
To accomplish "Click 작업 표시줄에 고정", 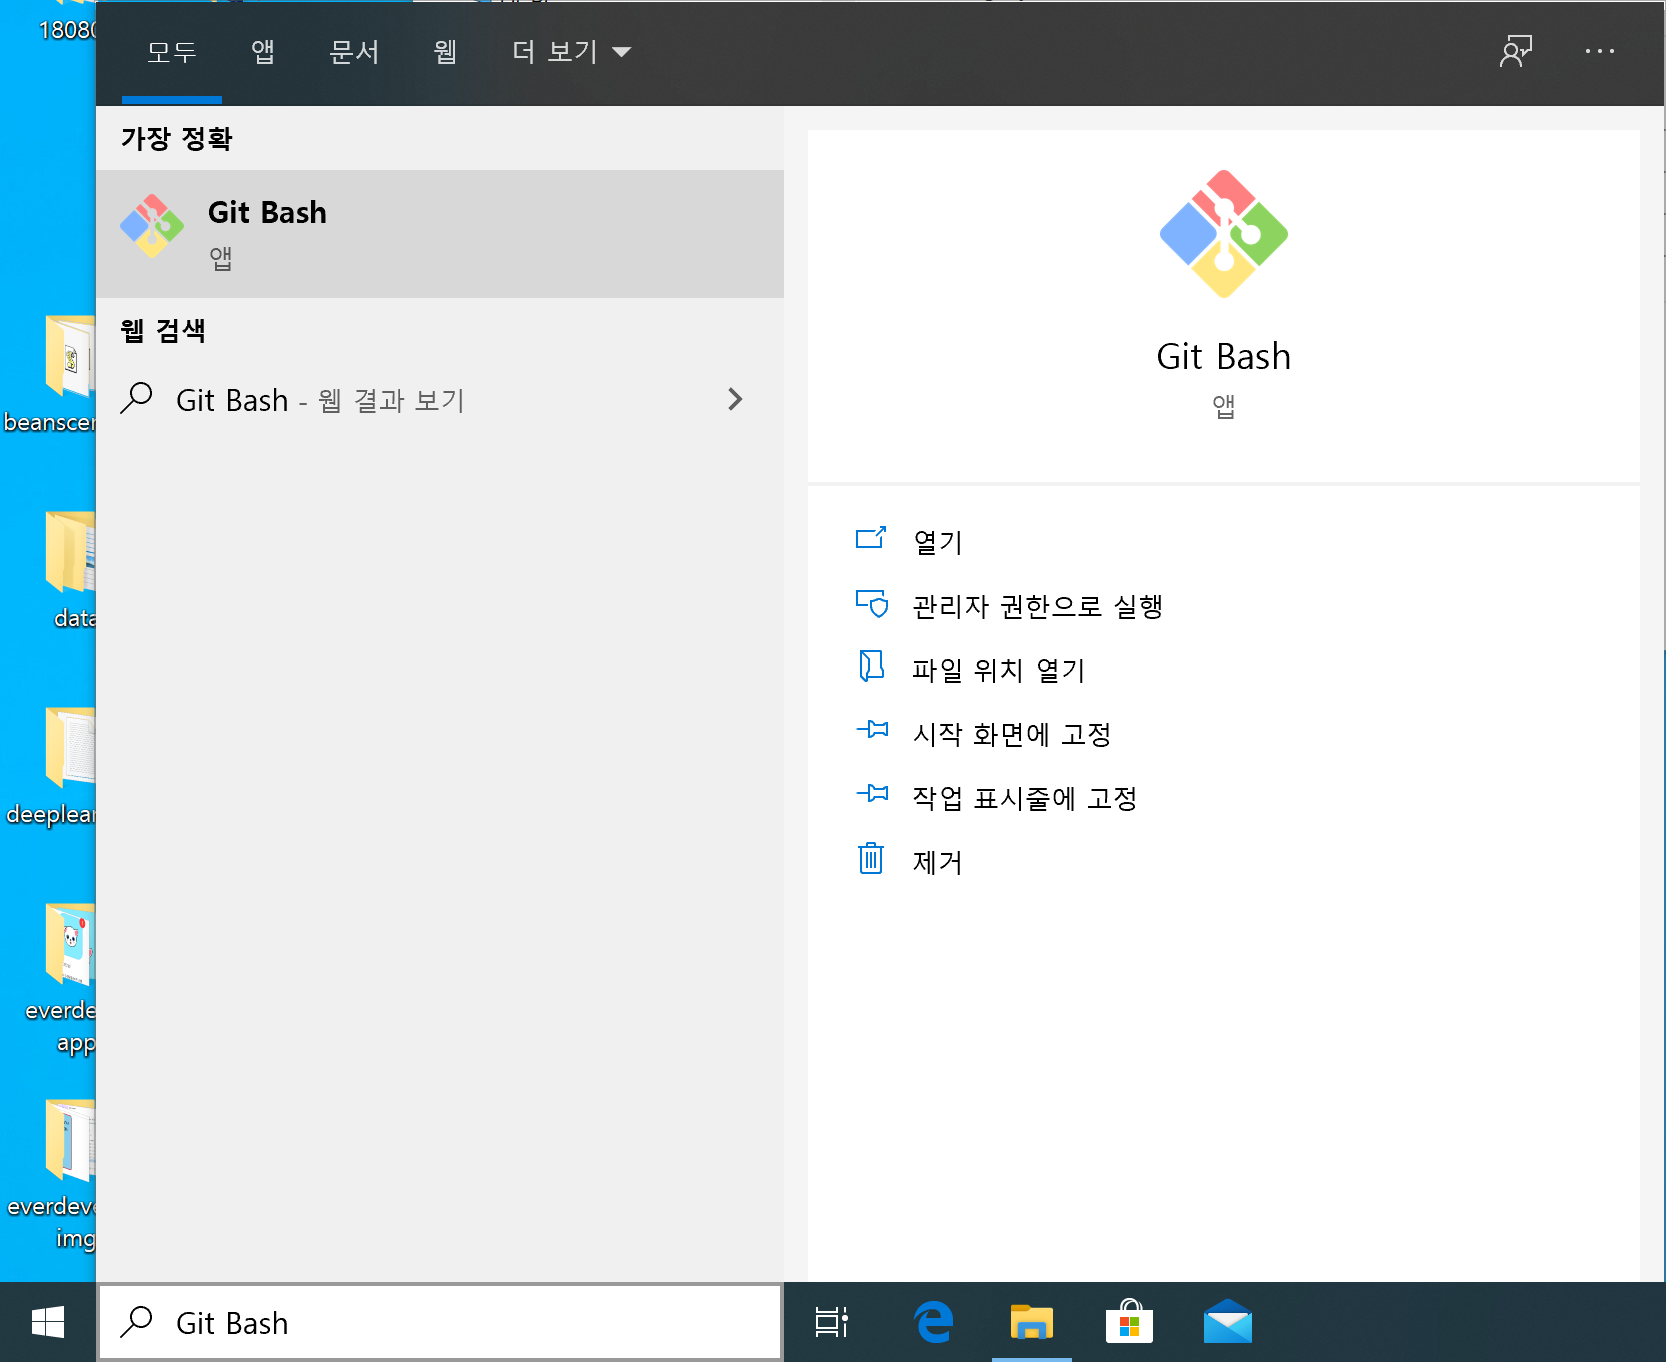I will point(1025,797).
